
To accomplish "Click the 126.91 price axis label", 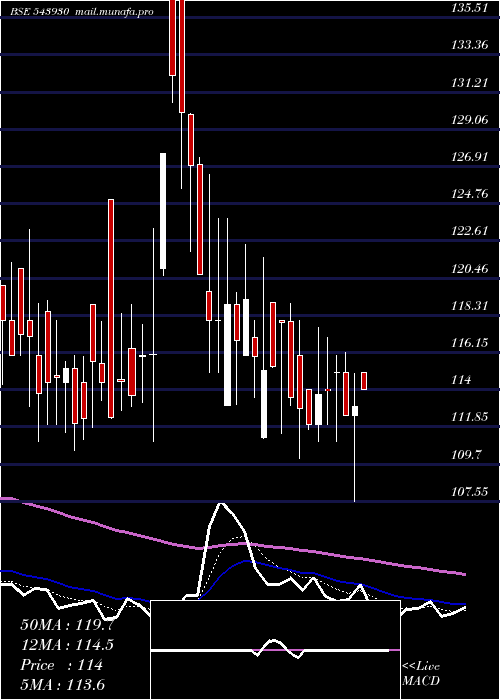I will coord(469,157).
